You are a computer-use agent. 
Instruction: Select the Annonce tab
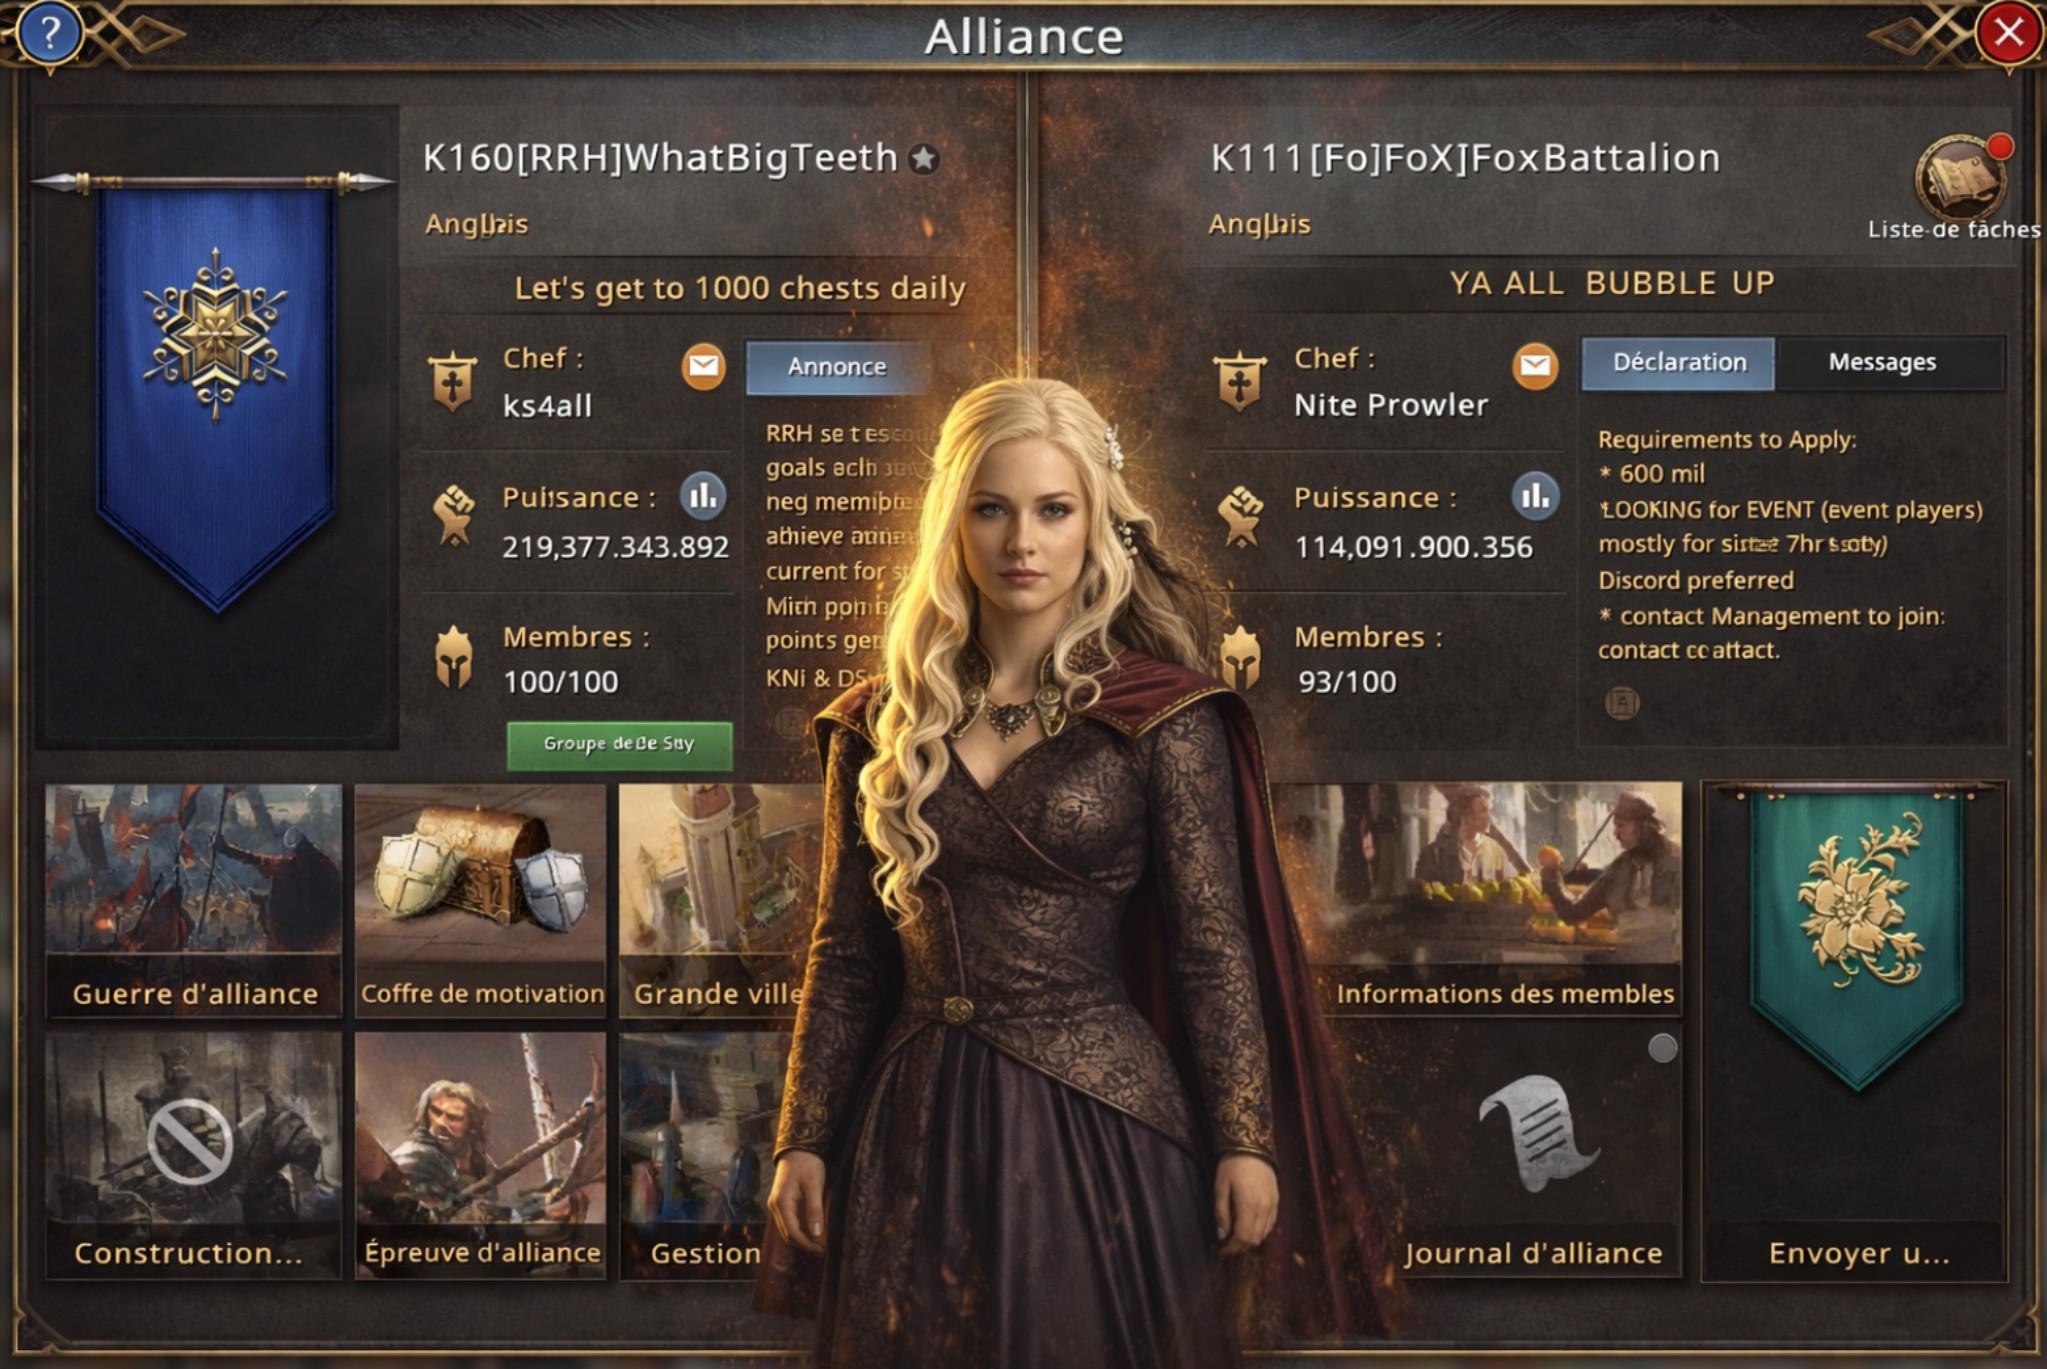[x=838, y=367]
